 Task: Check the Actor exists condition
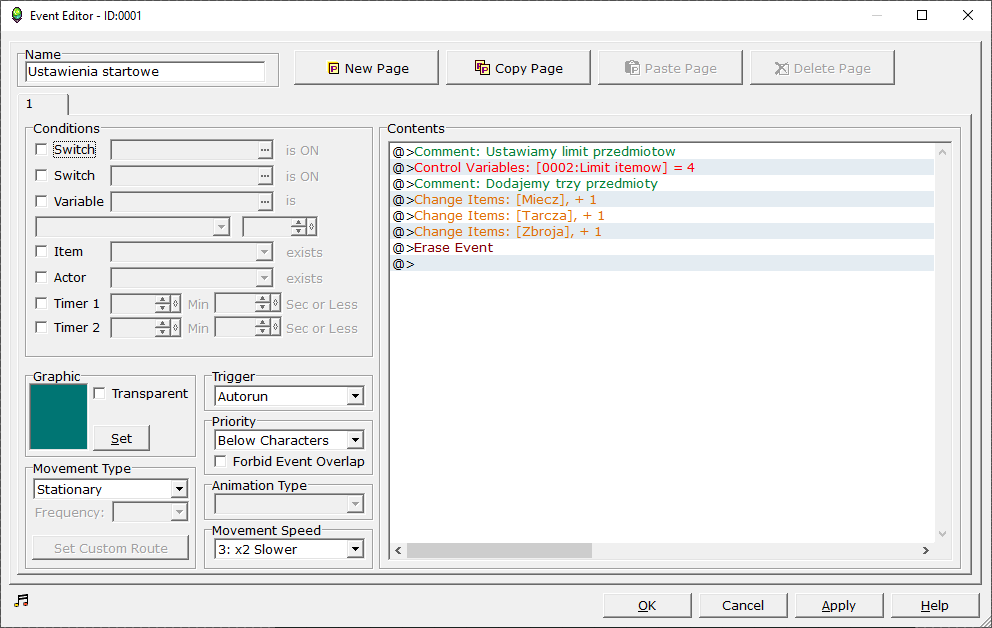41,277
